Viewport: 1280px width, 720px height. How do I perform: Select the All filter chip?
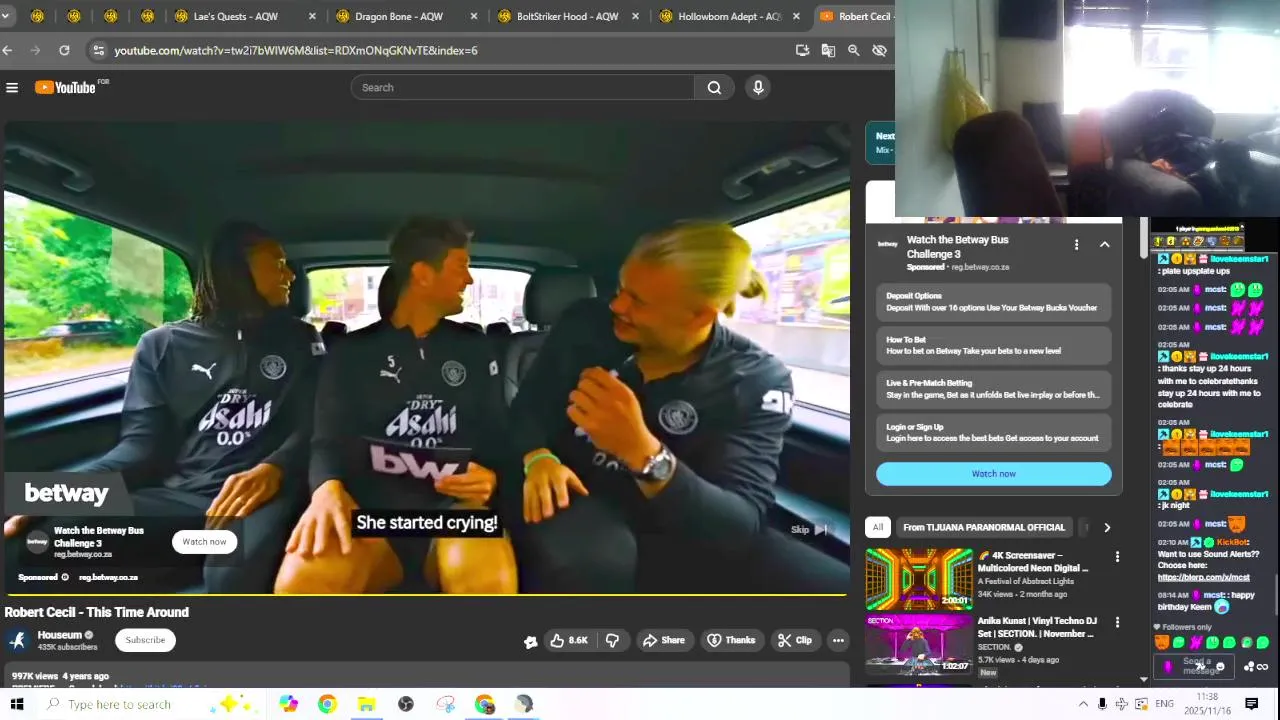pos(877,527)
